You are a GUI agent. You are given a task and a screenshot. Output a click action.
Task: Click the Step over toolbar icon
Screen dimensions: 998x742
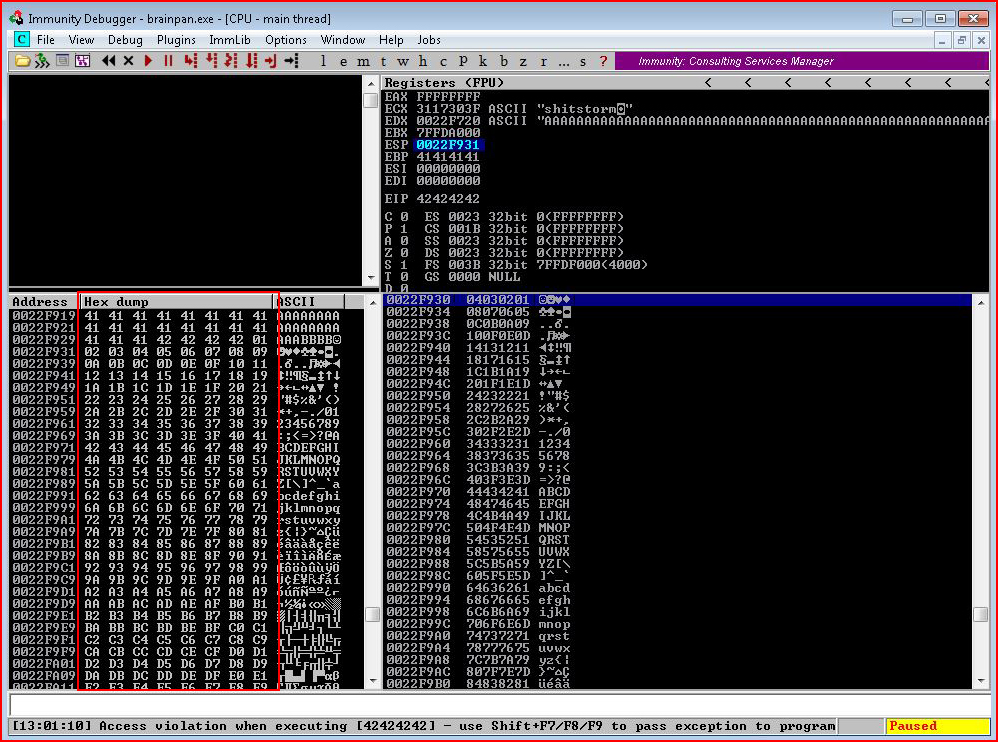[211, 61]
